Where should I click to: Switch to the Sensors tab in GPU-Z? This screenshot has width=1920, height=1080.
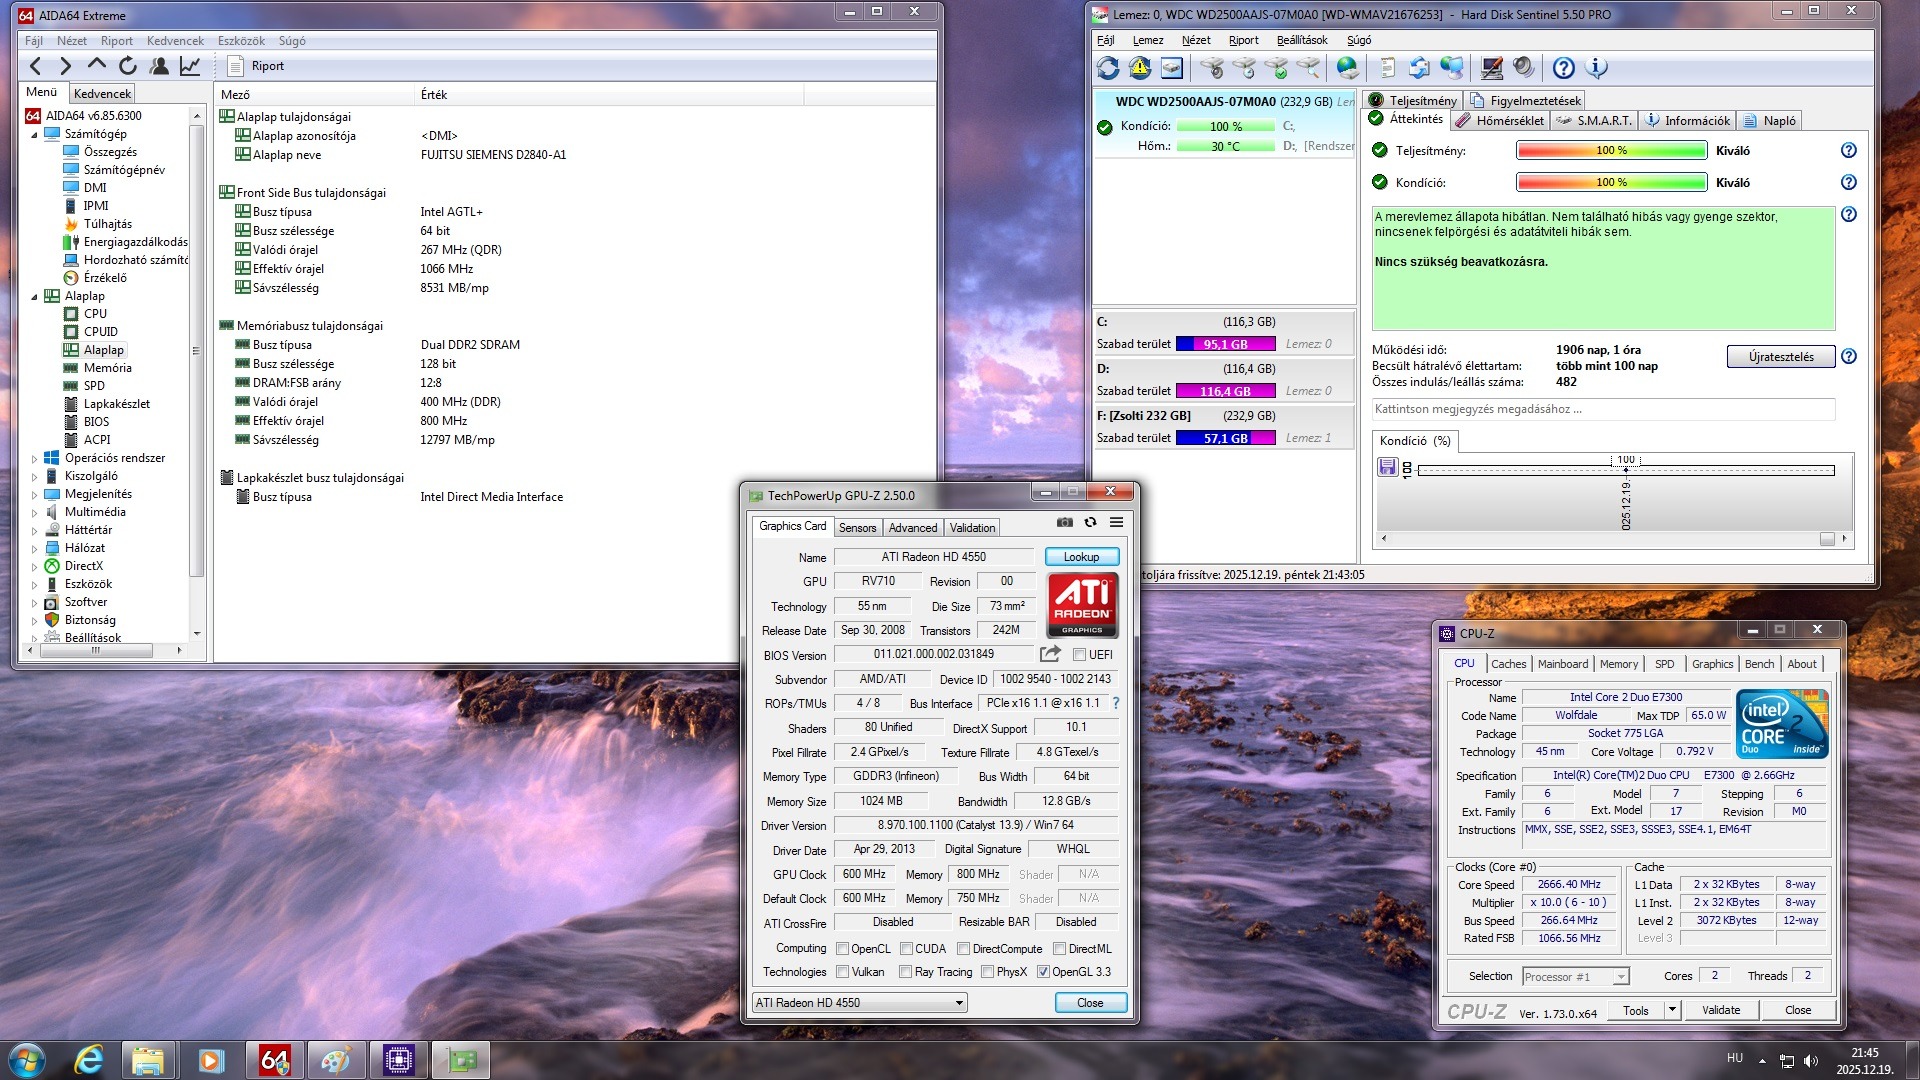pyautogui.click(x=857, y=528)
